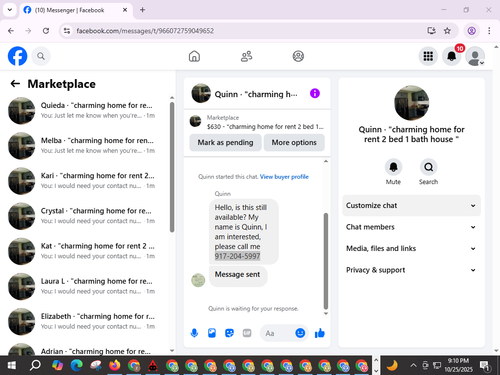Open Windows notification center icon

tap(485, 365)
